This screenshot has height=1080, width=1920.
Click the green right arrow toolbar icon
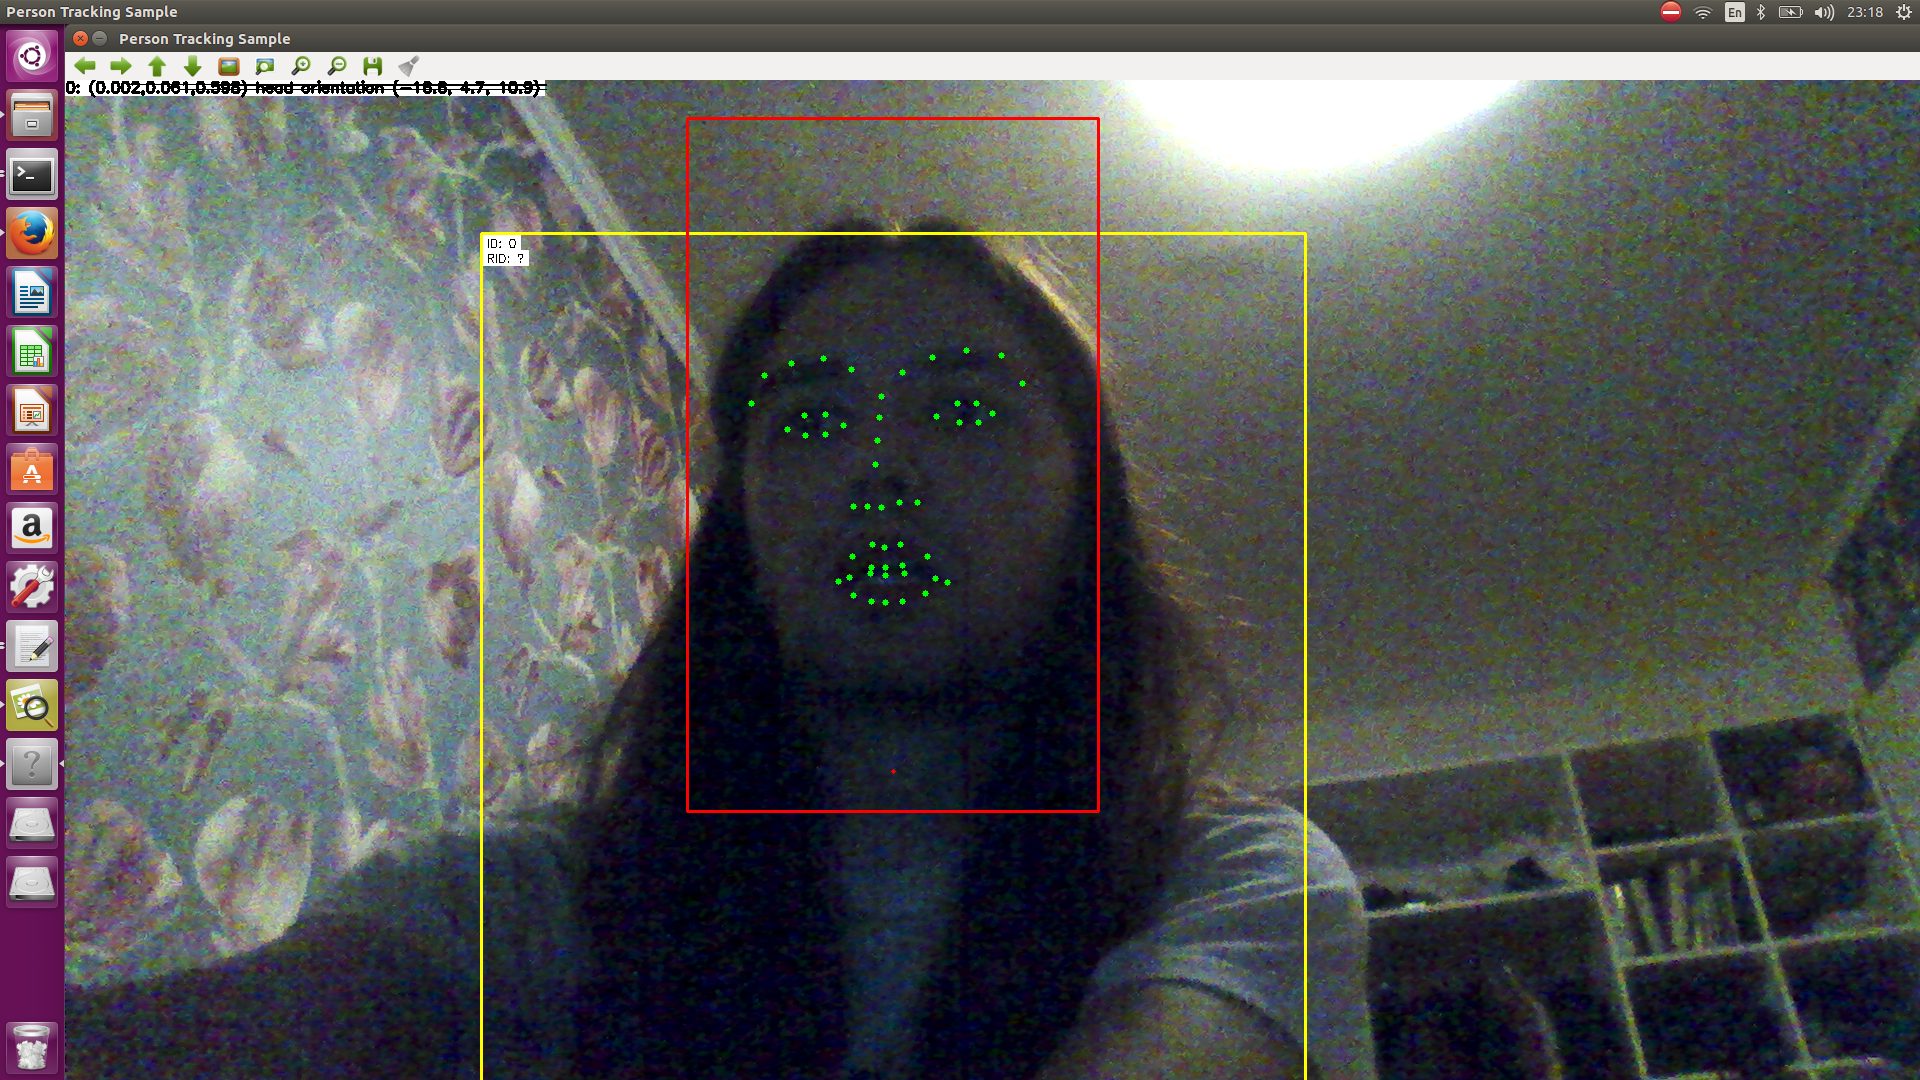pyautogui.click(x=121, y=66)
